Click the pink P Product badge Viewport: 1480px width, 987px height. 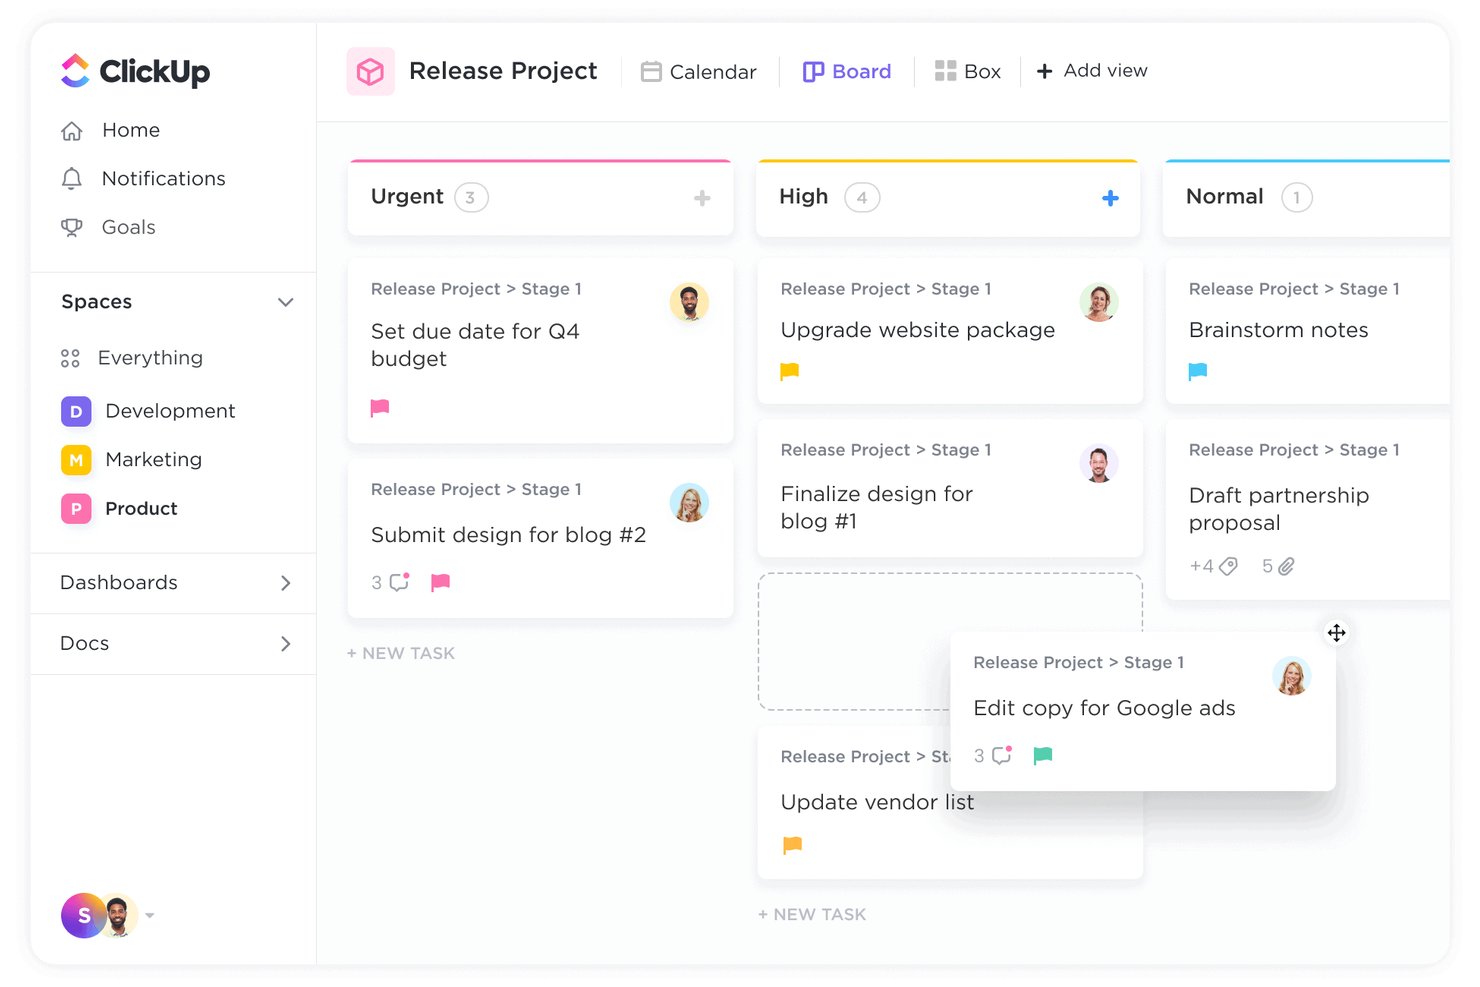coord(76,509)
